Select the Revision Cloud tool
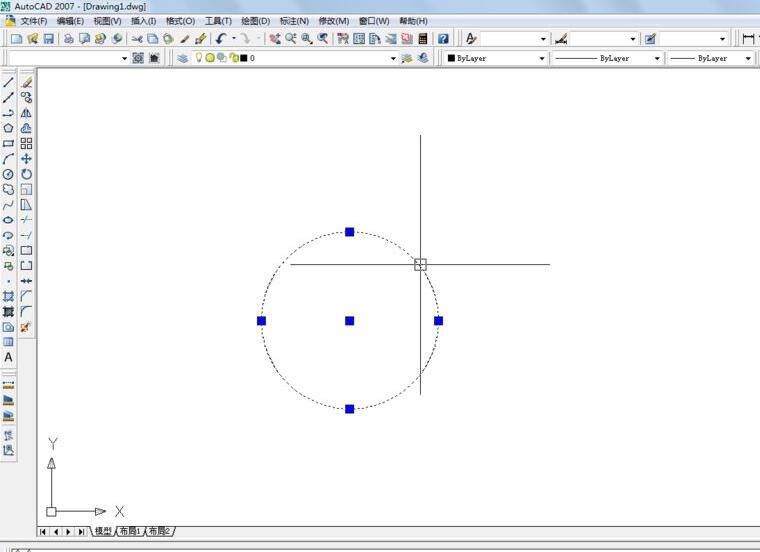 coord(8,189)
